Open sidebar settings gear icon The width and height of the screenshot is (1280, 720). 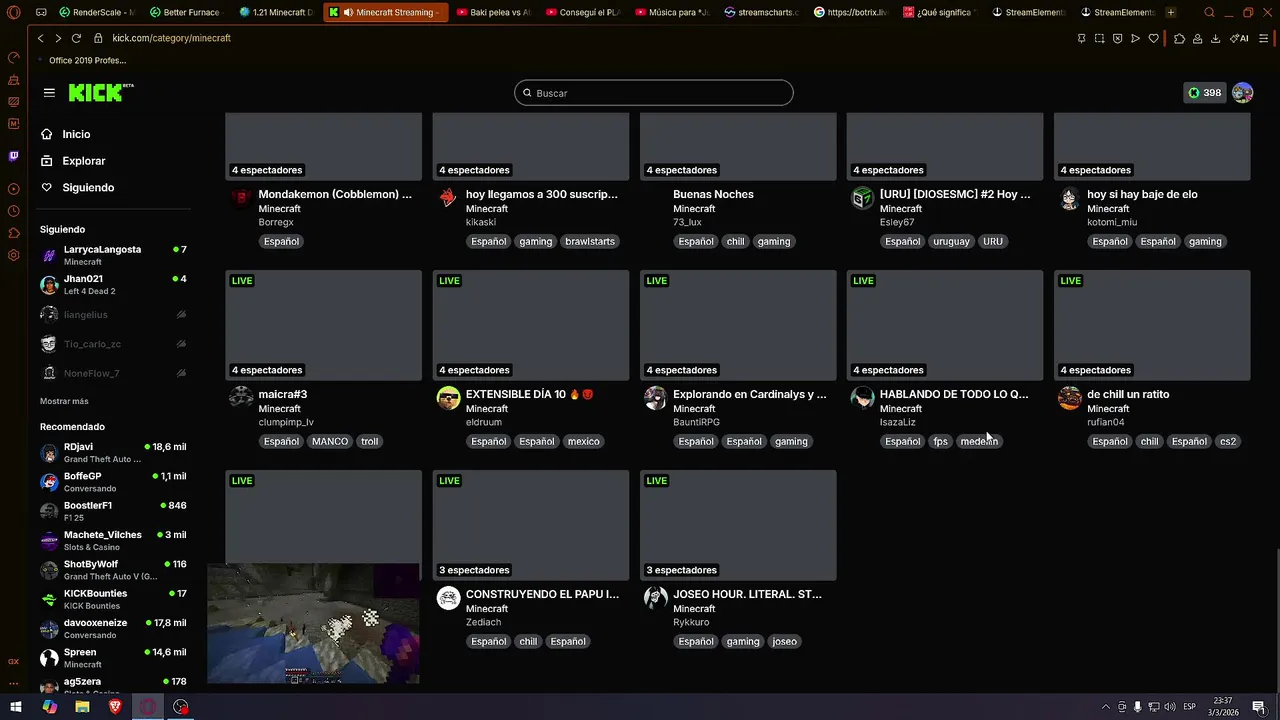13,255
